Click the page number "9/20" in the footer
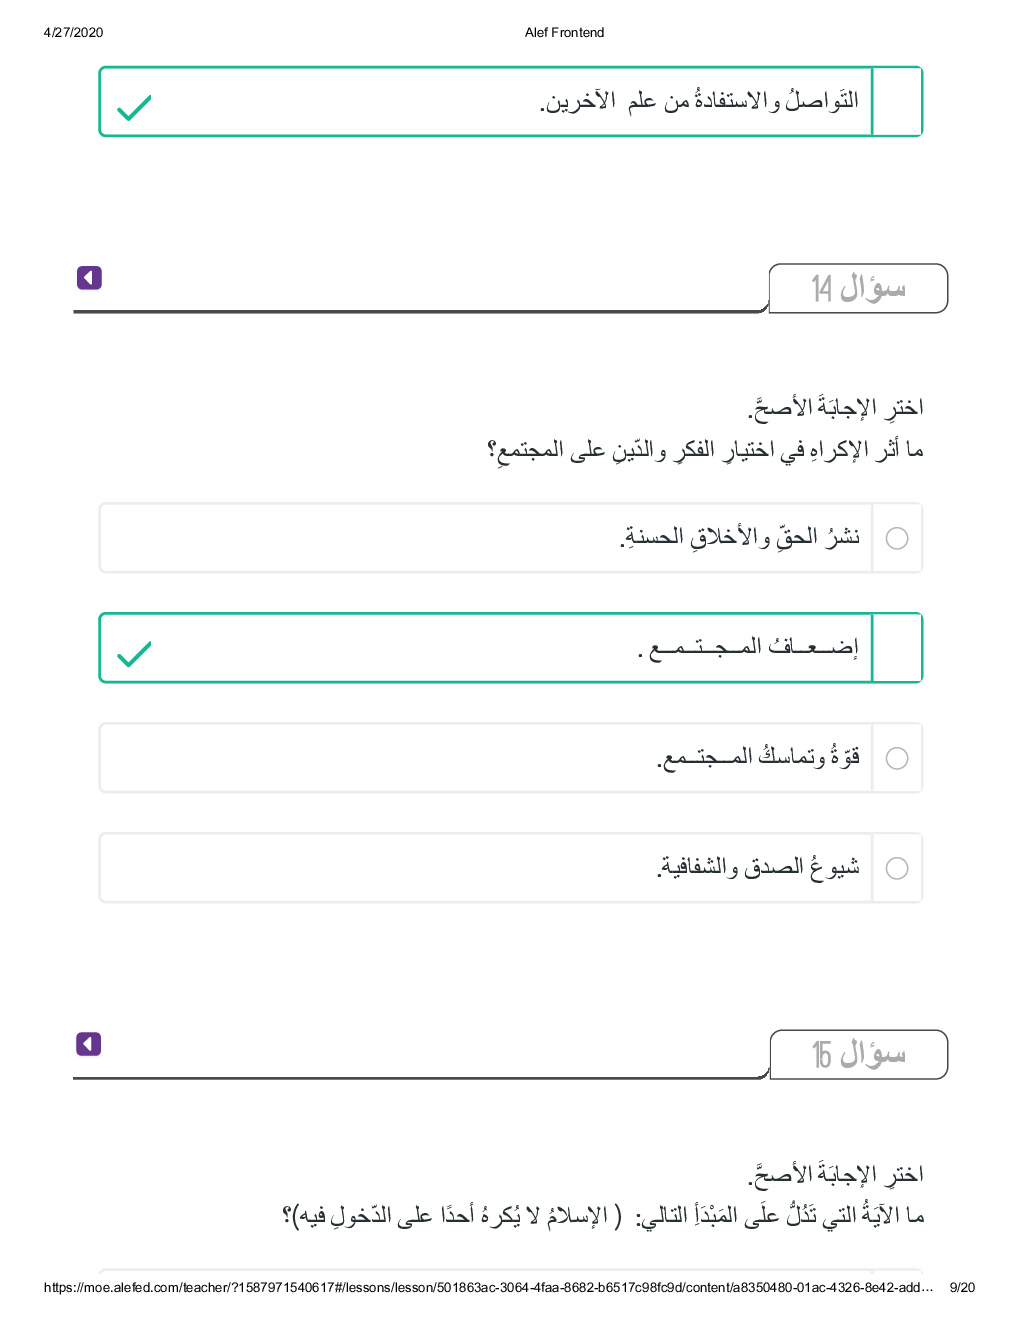 coord(961,1288)
